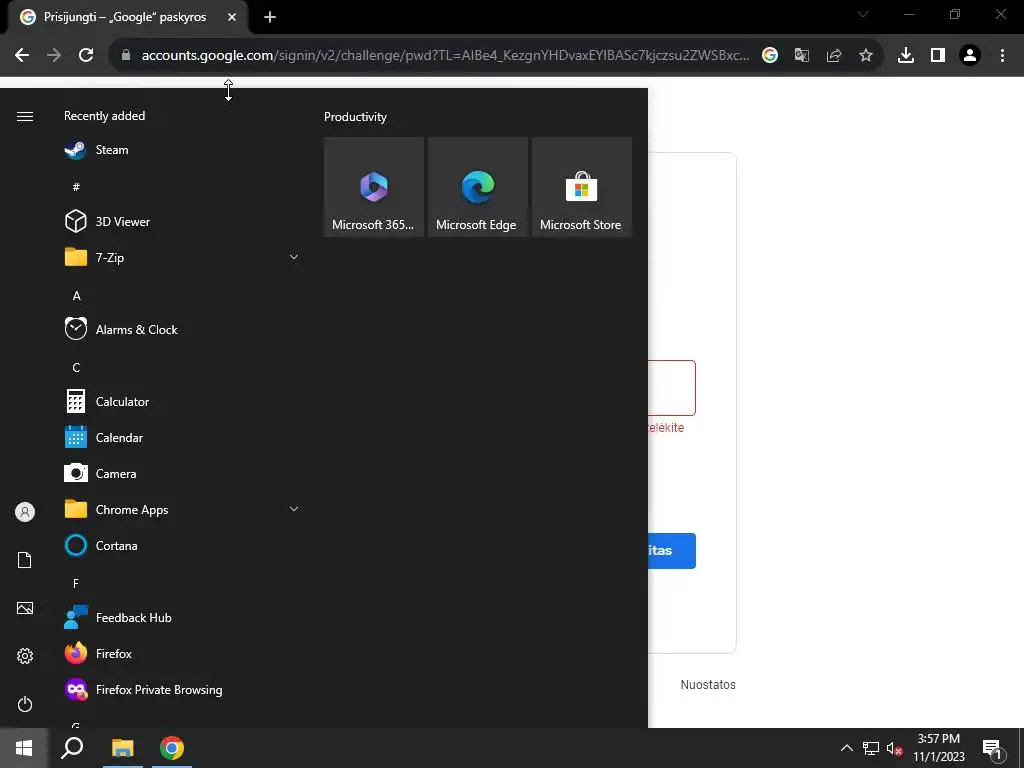Bookmark this page with the star
This screenshot has width=1024, height=768.
click(866, 56)
